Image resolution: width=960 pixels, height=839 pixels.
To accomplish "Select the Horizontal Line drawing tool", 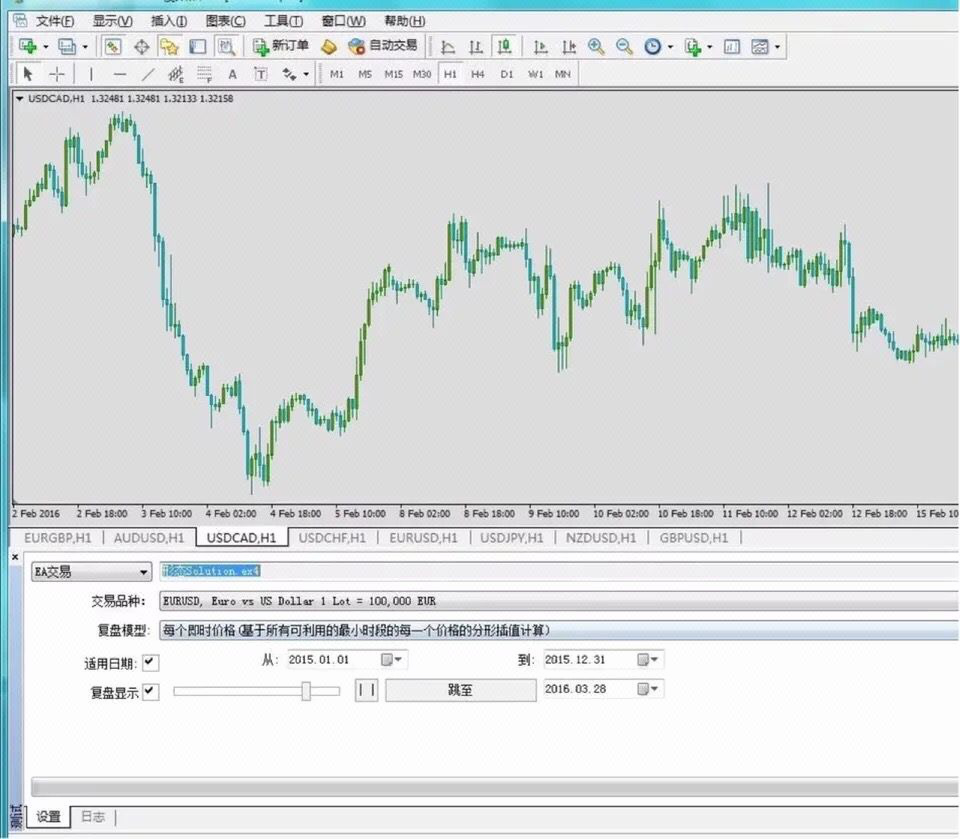I will pos(119,74).
